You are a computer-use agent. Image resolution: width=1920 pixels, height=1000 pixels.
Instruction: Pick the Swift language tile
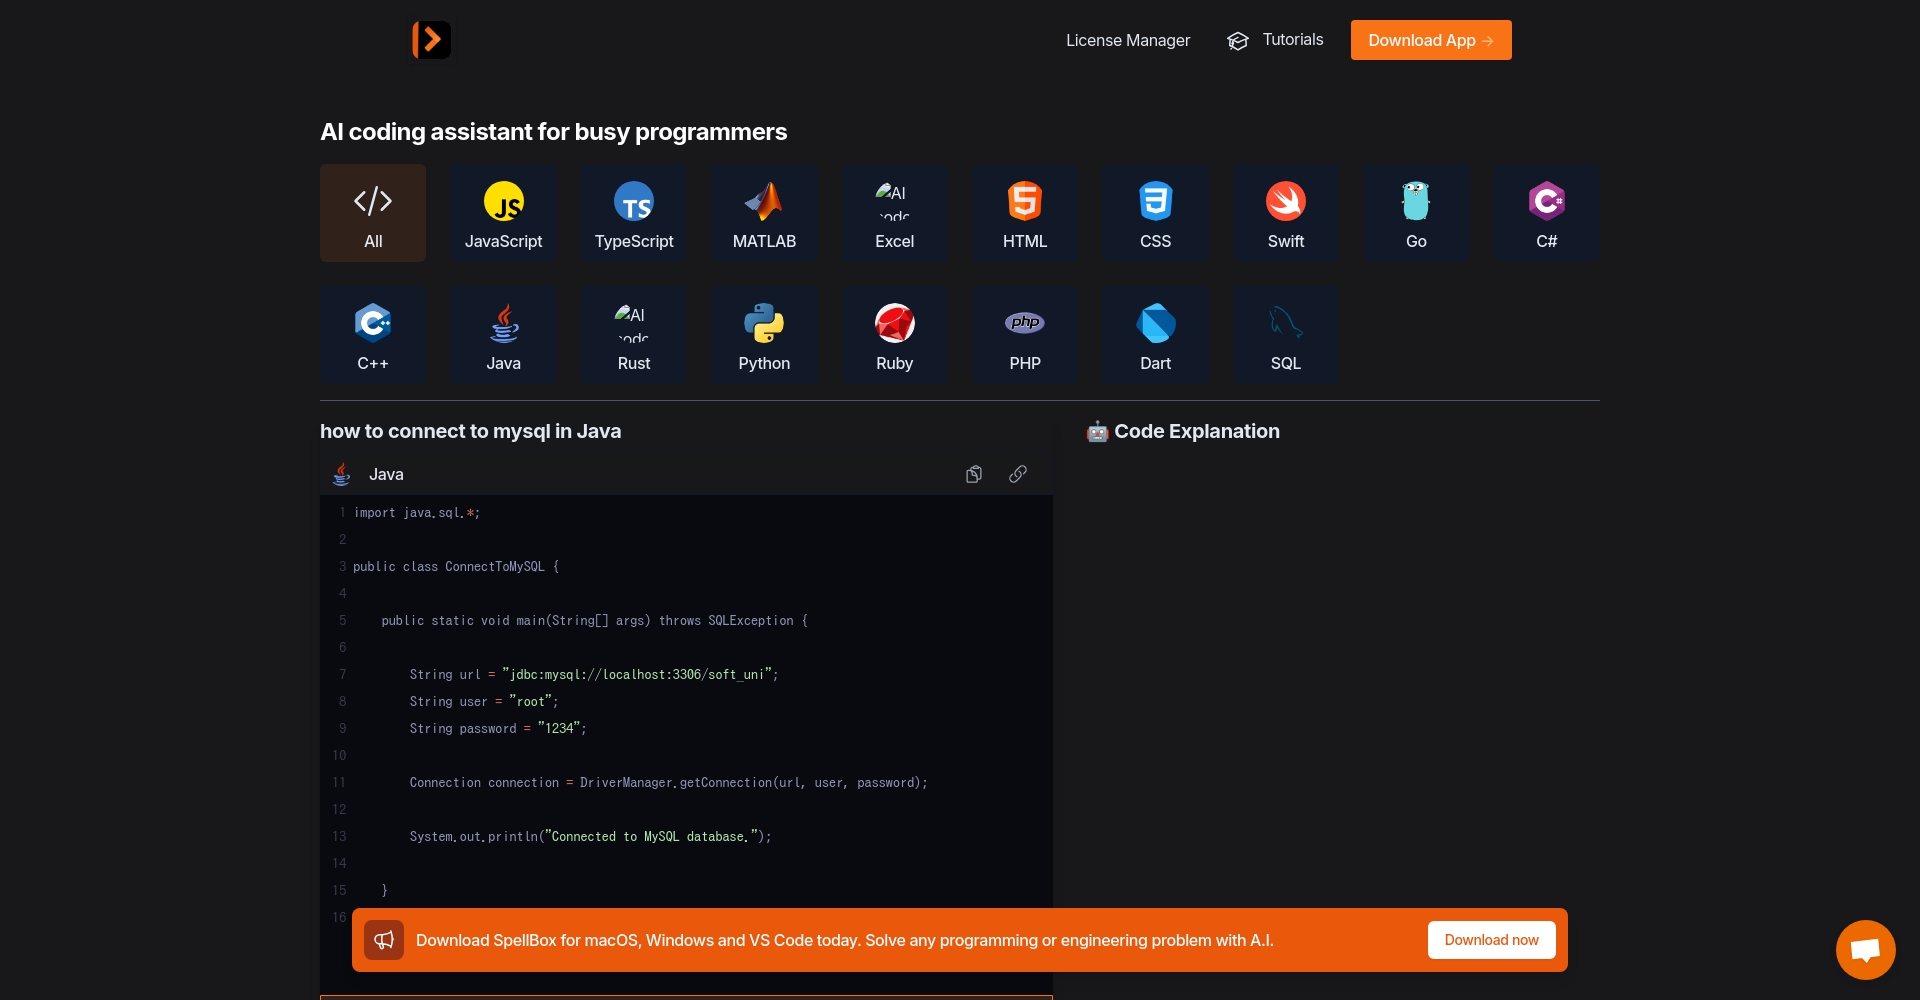1285,214
